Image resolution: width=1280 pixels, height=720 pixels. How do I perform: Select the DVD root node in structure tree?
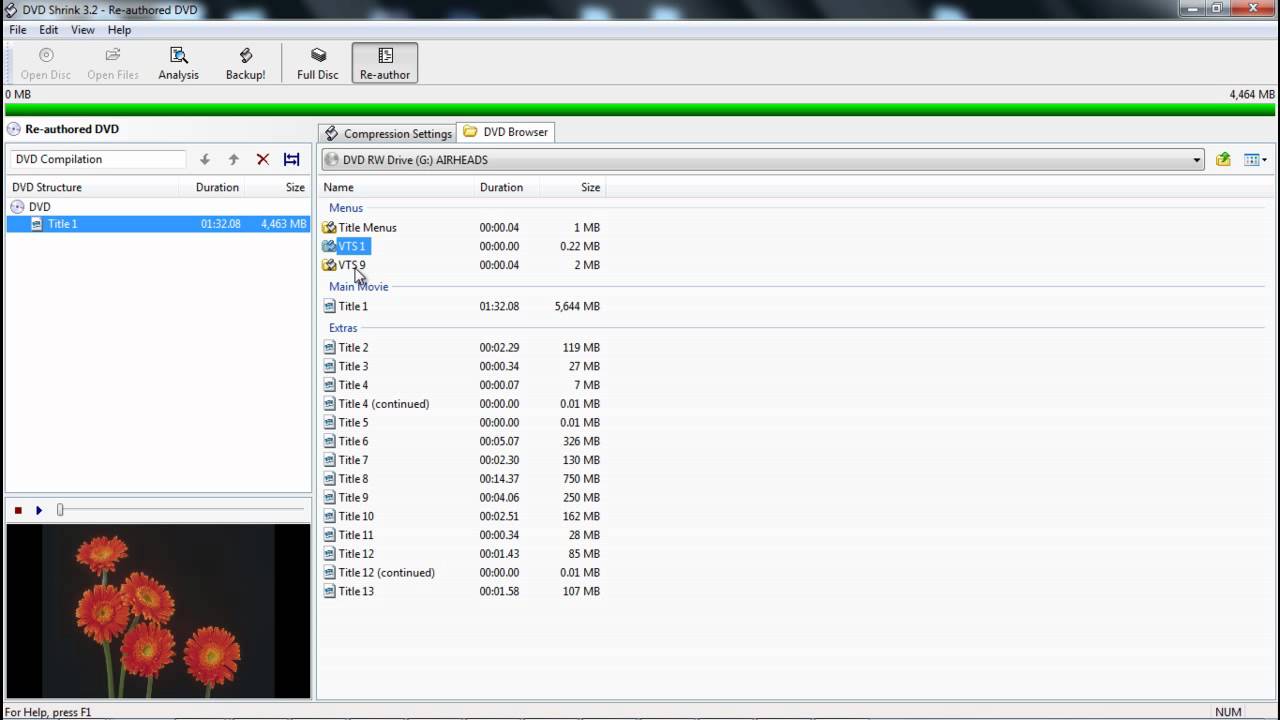click(x=31, y=207)
